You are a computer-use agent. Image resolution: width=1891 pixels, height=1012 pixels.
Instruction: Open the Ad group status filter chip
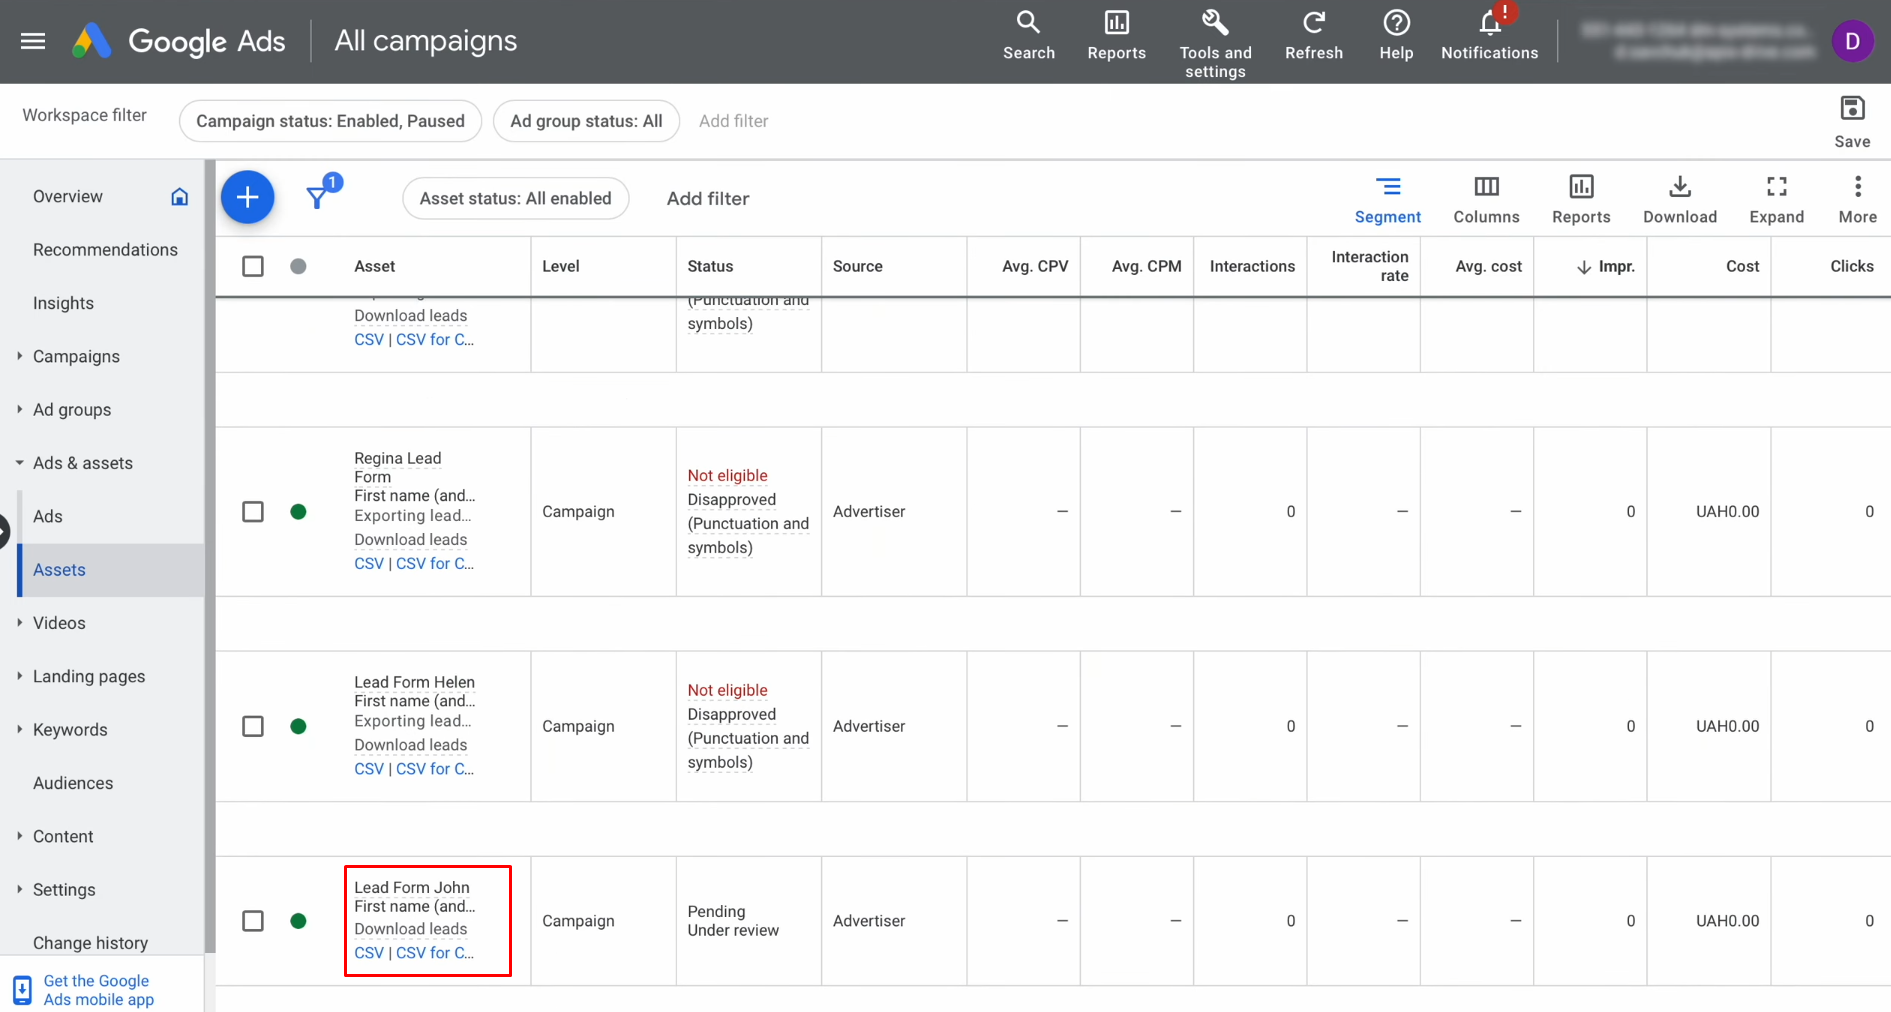(586, 121)
